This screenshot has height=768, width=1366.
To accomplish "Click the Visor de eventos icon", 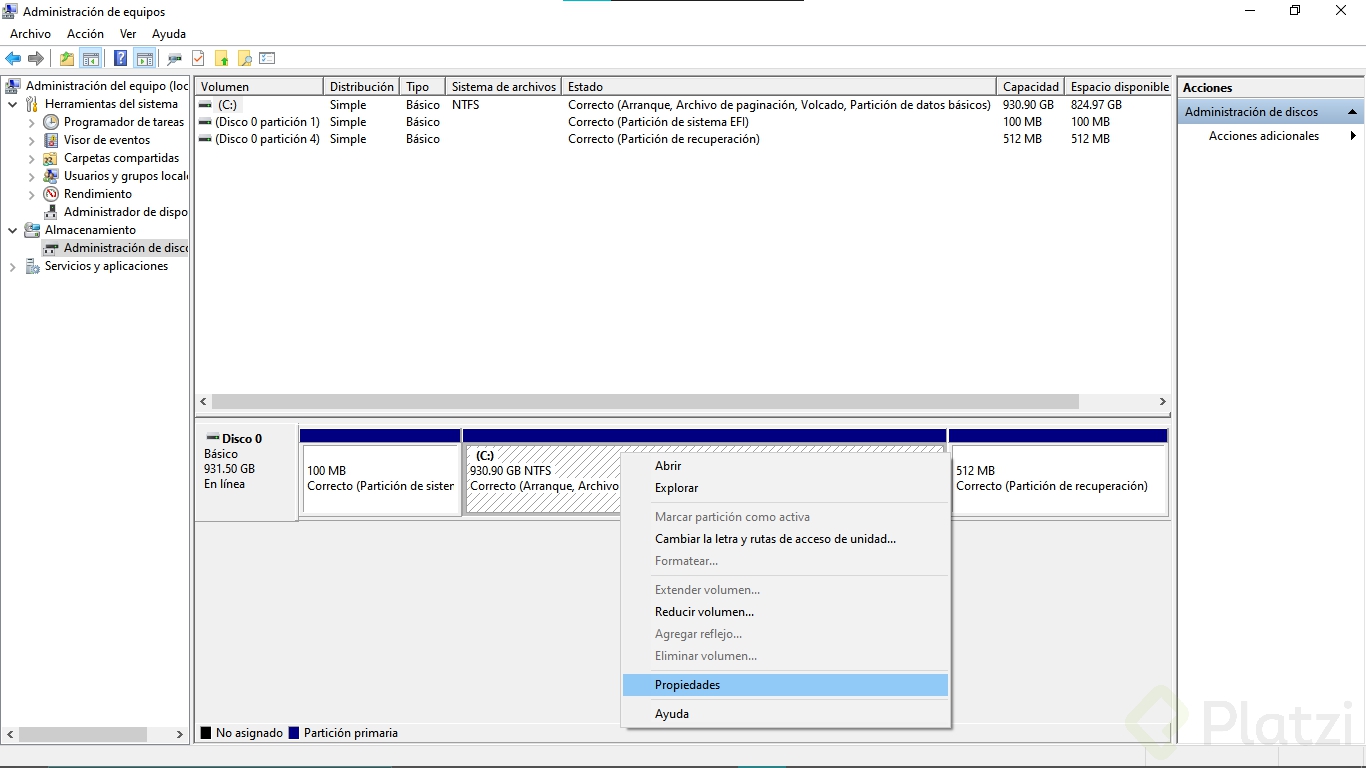I will pos(51,140).
